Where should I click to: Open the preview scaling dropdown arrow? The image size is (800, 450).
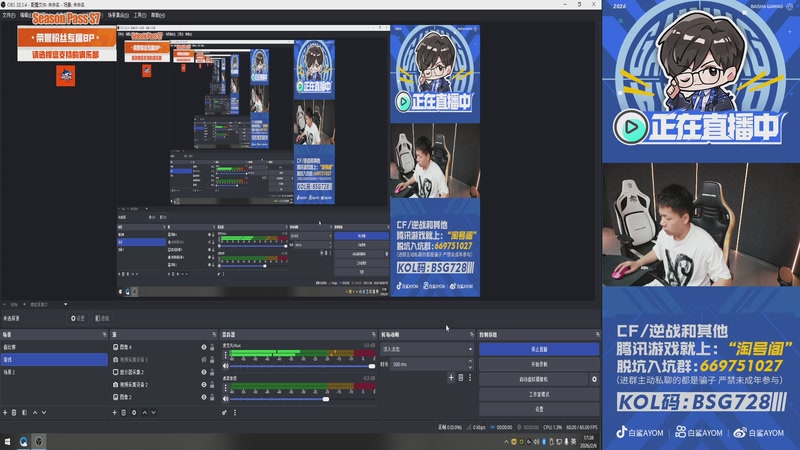65,305
